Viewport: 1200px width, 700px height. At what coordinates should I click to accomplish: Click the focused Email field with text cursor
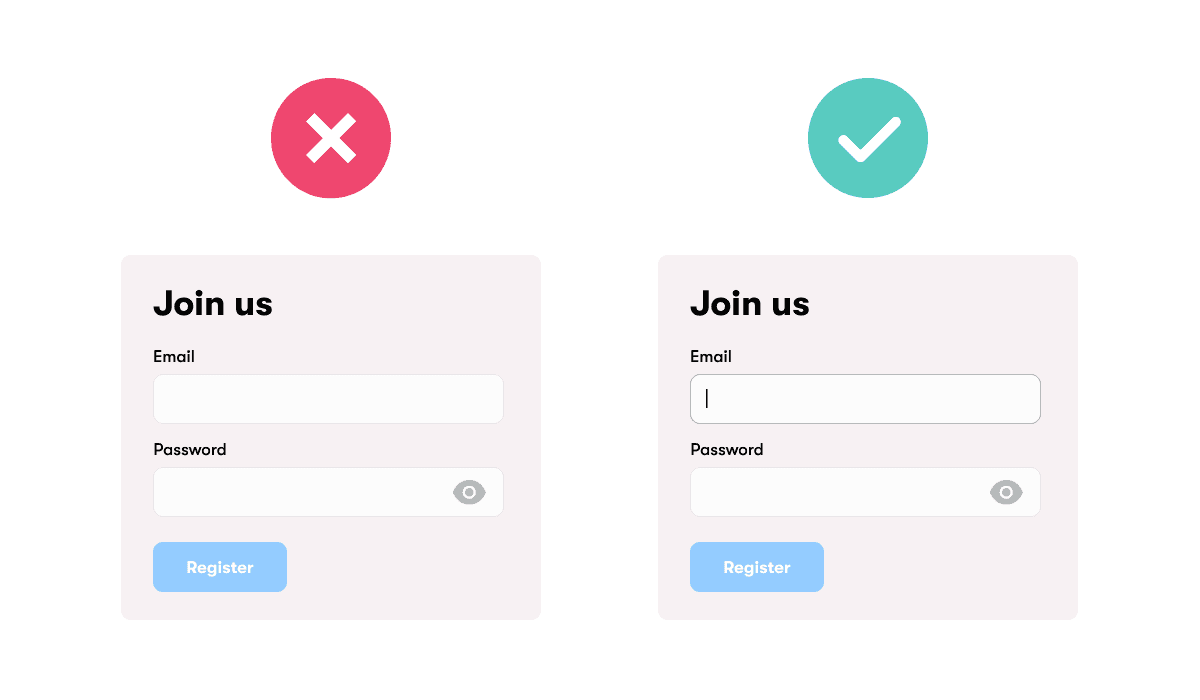[x=865, y=399]
